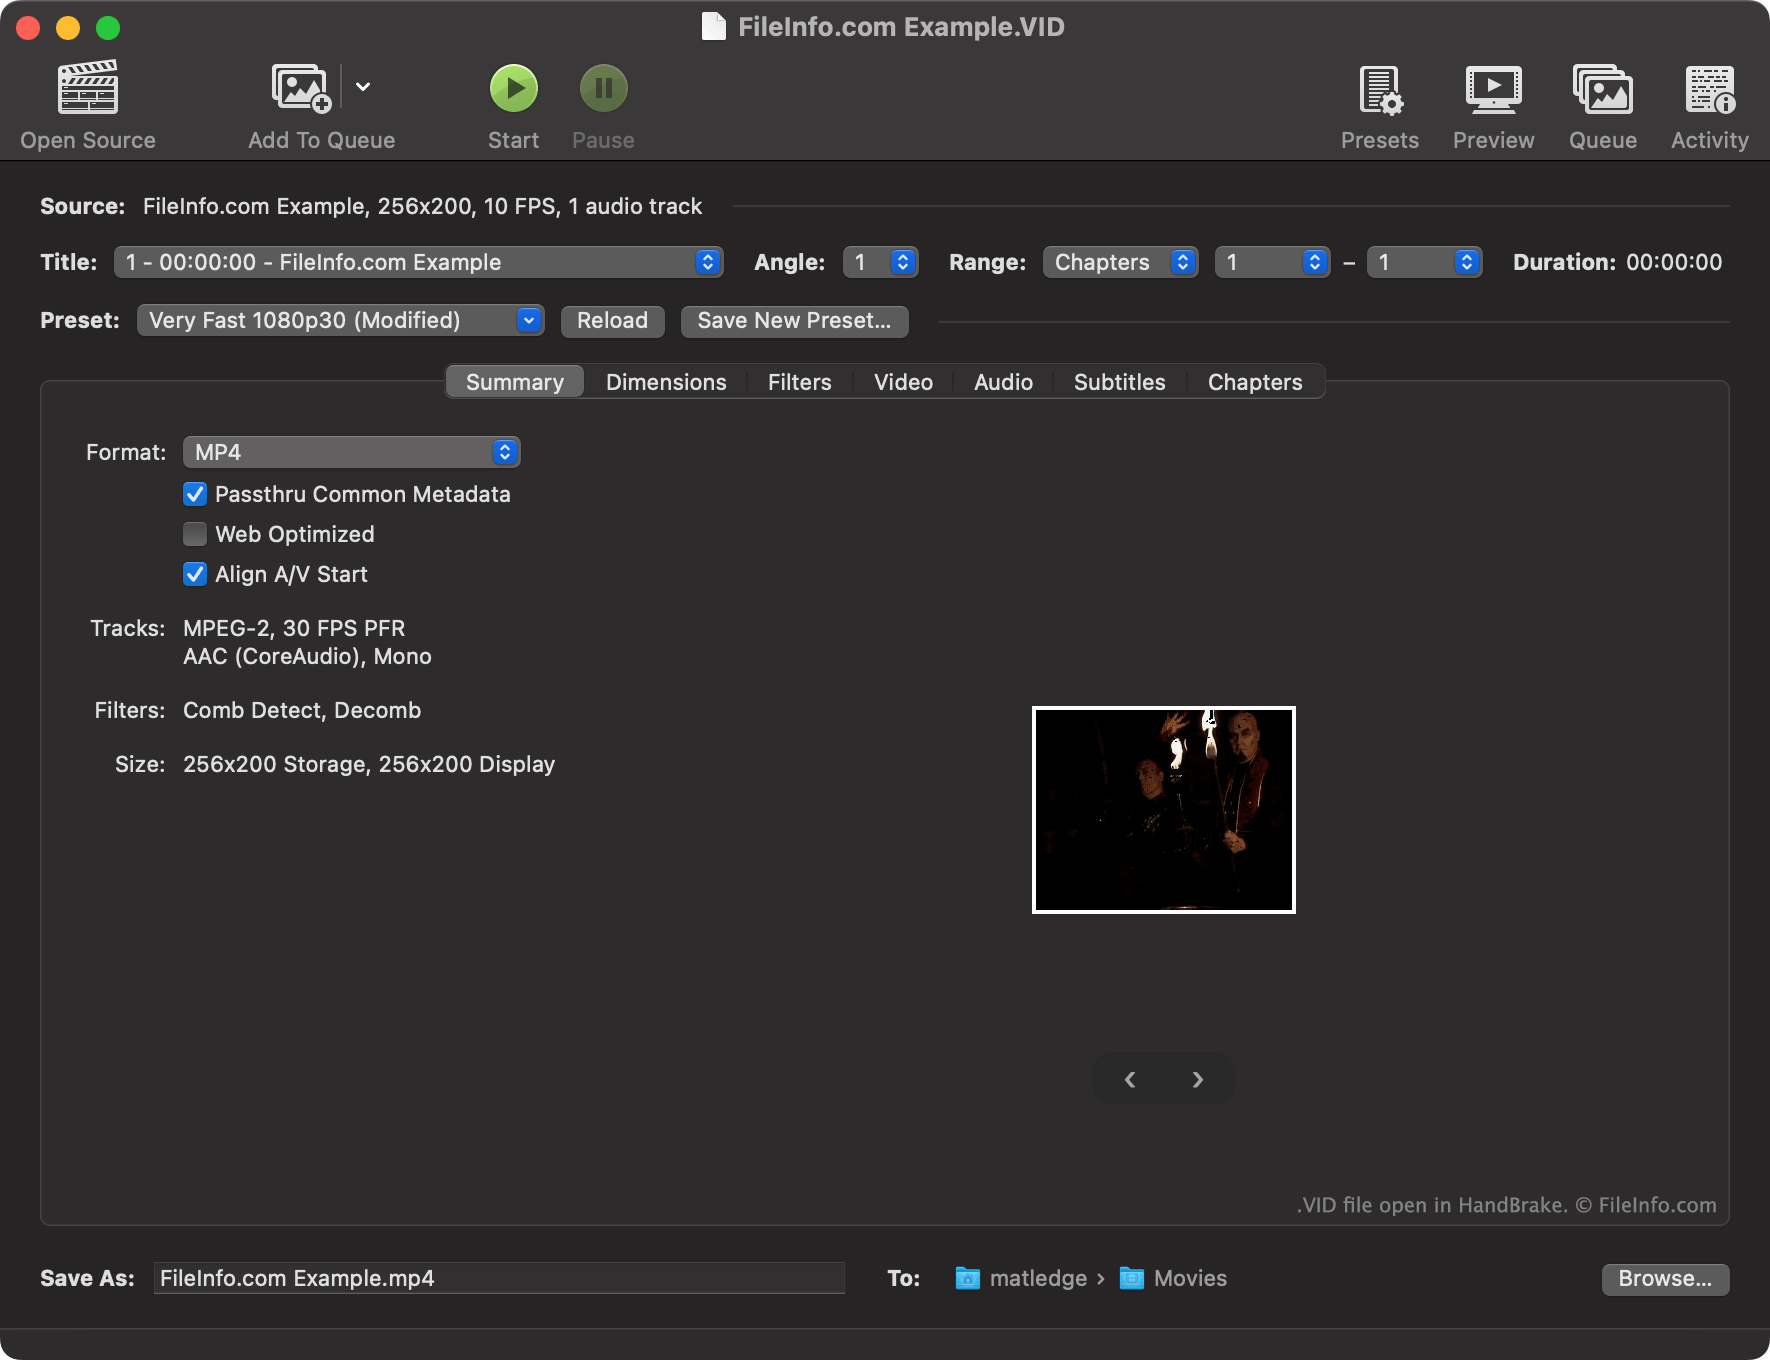Show previous preview image with left chevron
The width and height of the screenshot is (1770, 1360).
[1130, 1079]
